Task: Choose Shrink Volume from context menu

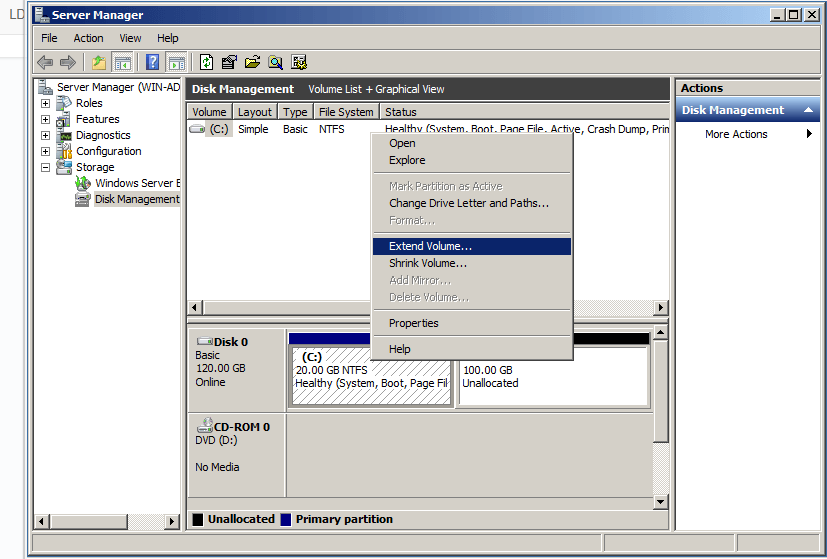Action: (472, 263)
